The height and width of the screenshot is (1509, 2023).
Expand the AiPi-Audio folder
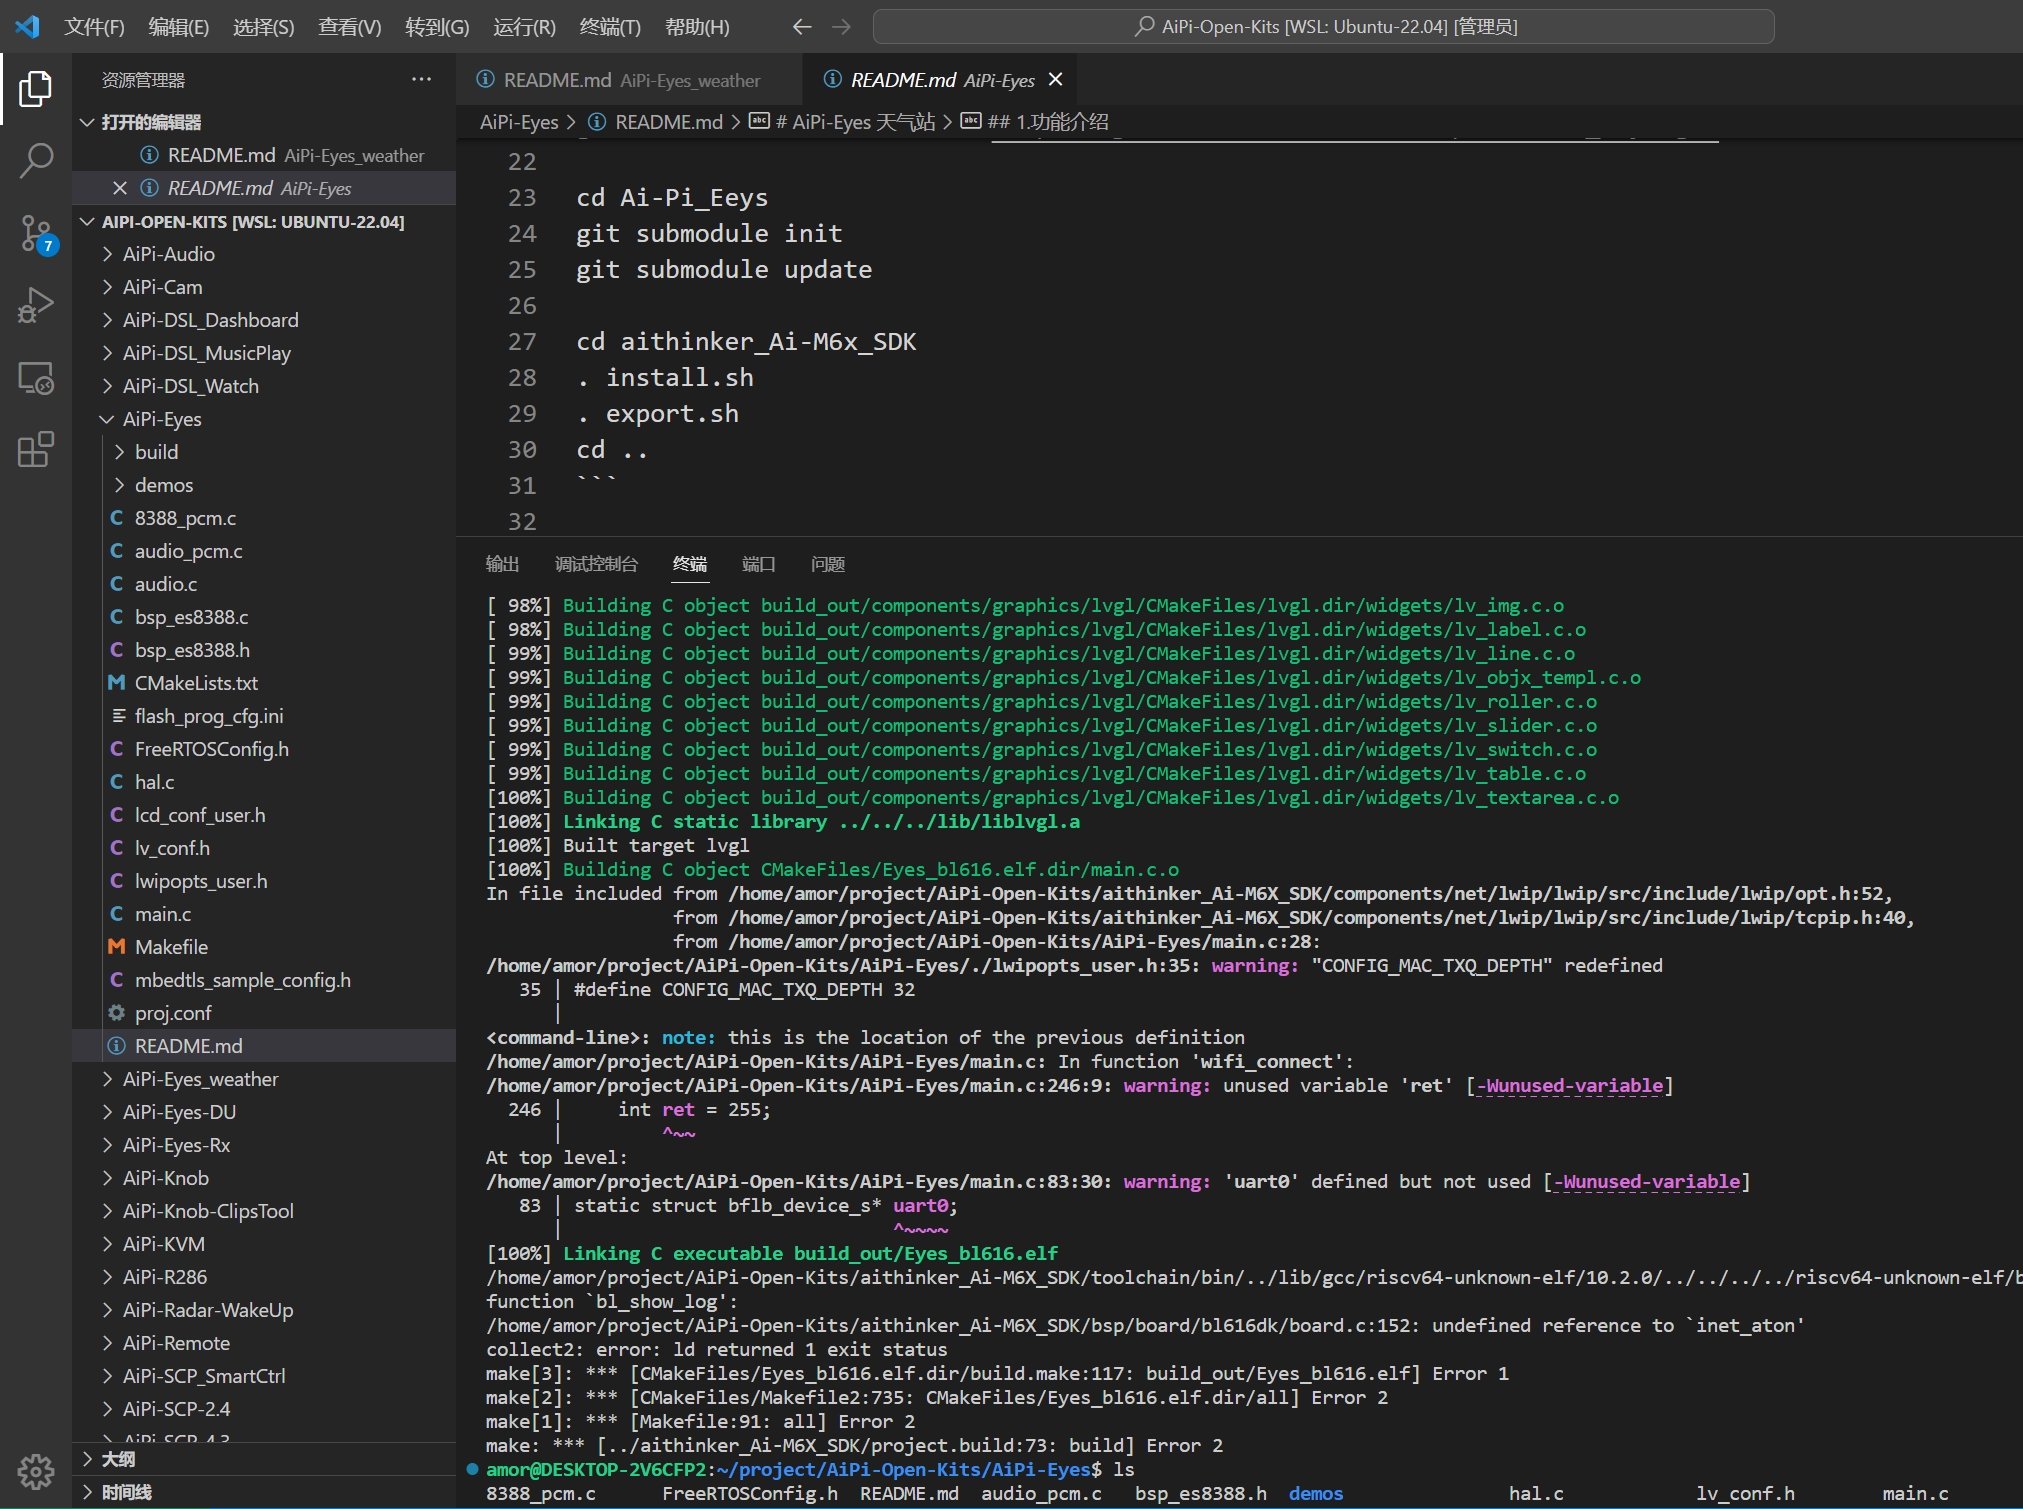[x=264, y=254]
